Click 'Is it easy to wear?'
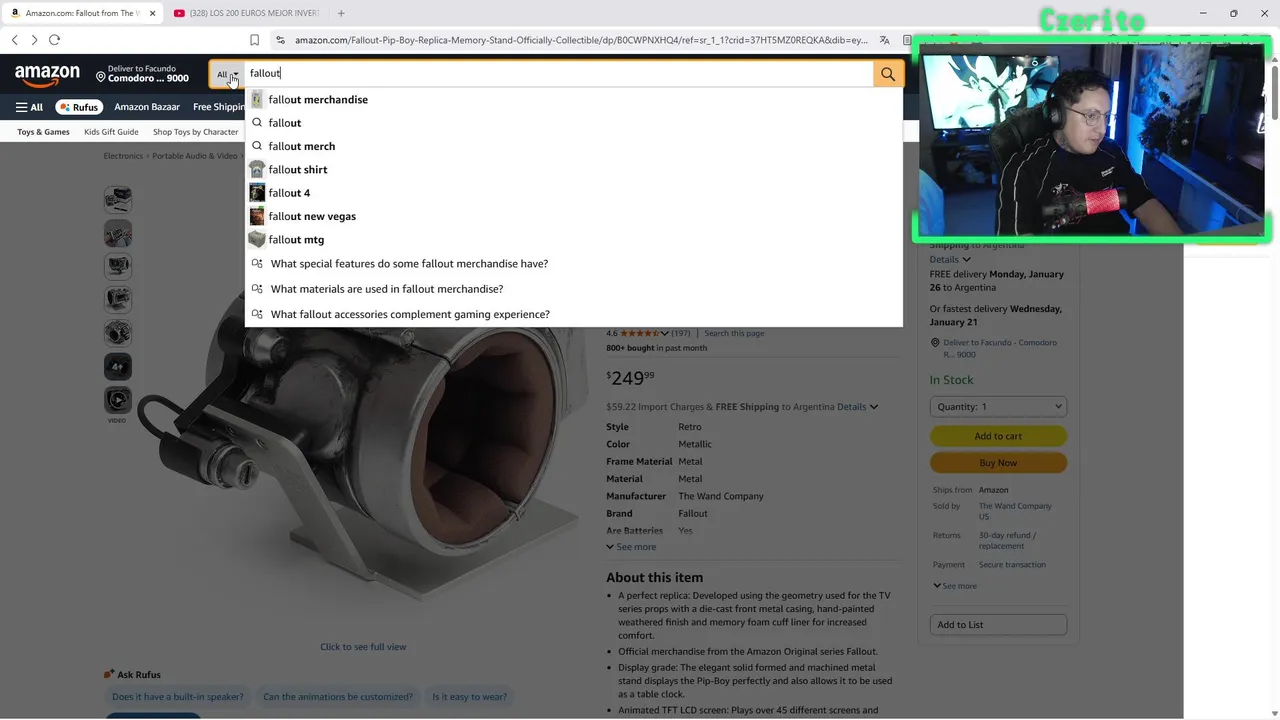 tap(469, 697)
